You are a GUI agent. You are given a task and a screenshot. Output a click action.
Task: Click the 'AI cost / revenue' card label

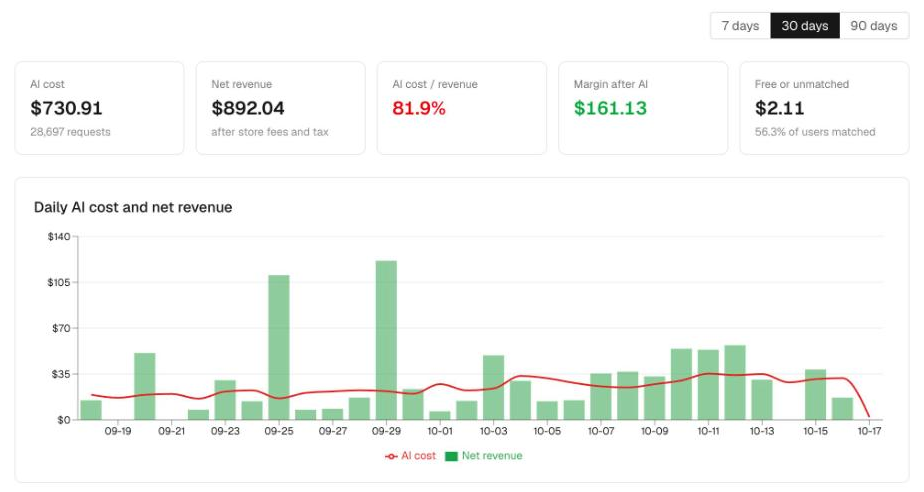click(x=435, y=84)
